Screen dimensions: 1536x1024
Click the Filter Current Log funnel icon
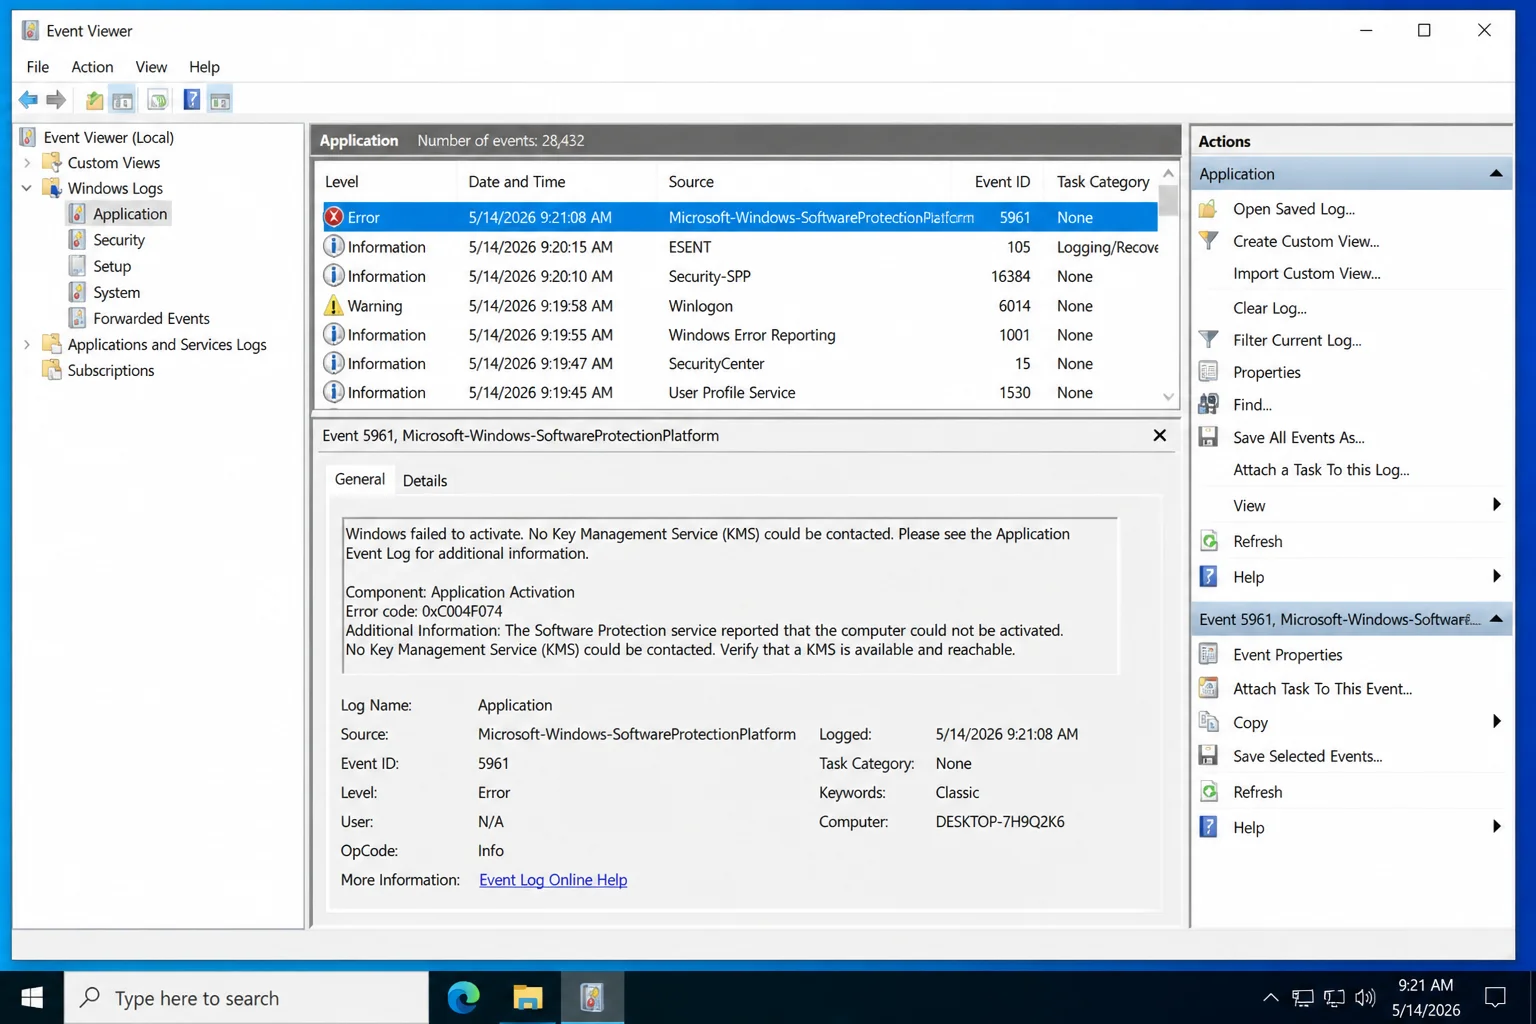[1208, 340]
